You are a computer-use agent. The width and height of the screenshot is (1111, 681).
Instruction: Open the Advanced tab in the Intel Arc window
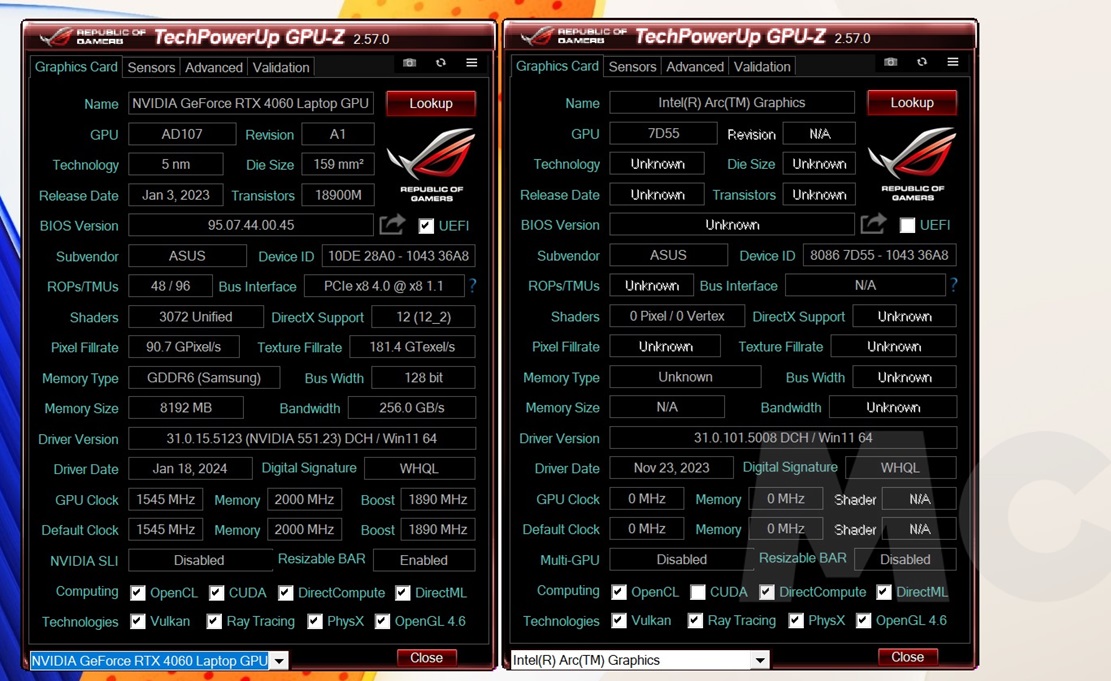tap(694, 66)
